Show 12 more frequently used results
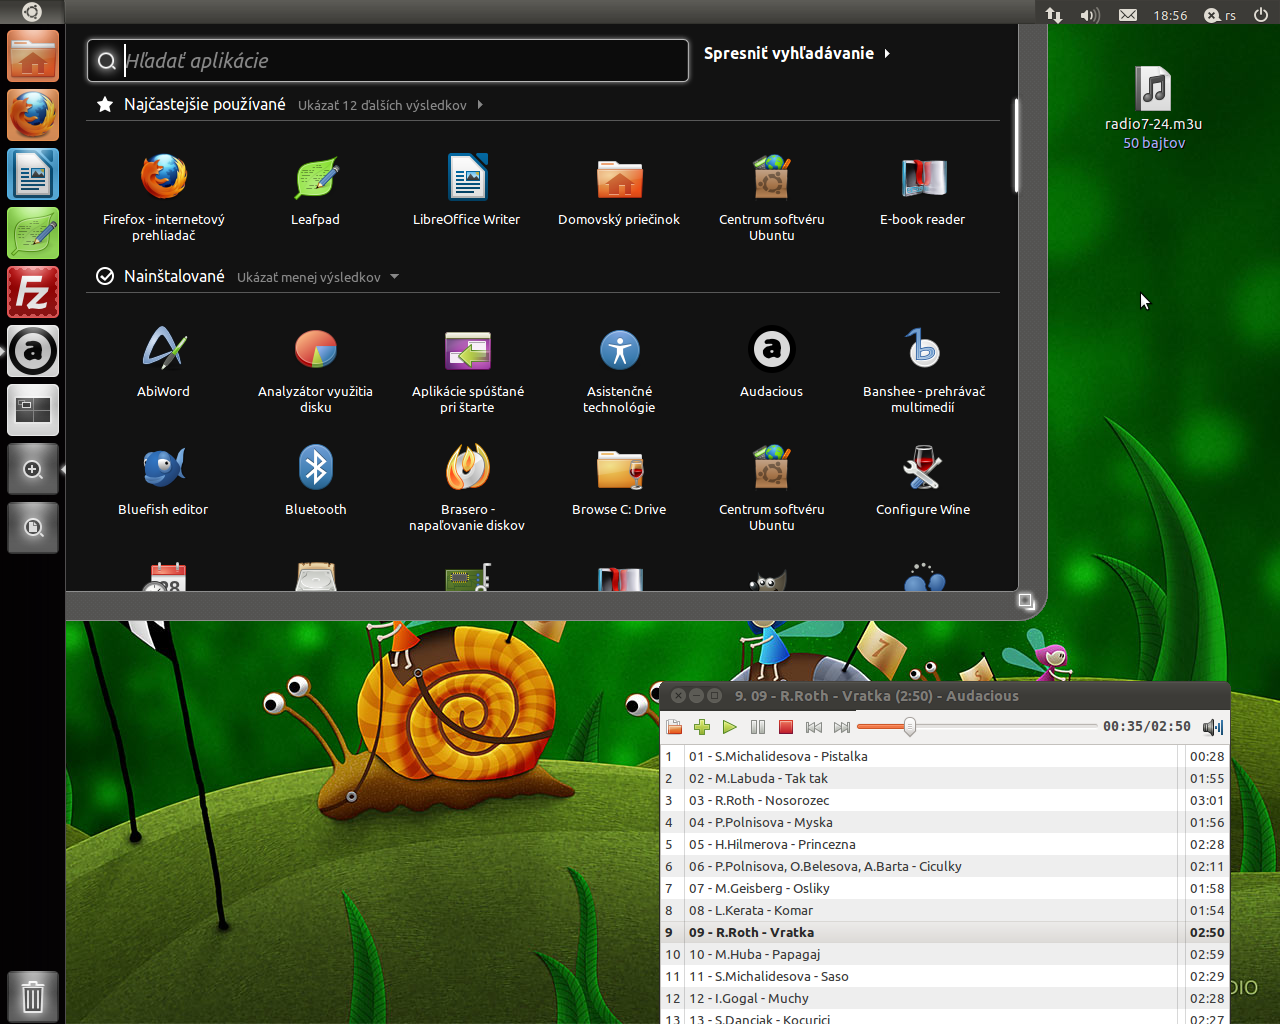This screenshot has height=1024, width=1280. point(390,105)
